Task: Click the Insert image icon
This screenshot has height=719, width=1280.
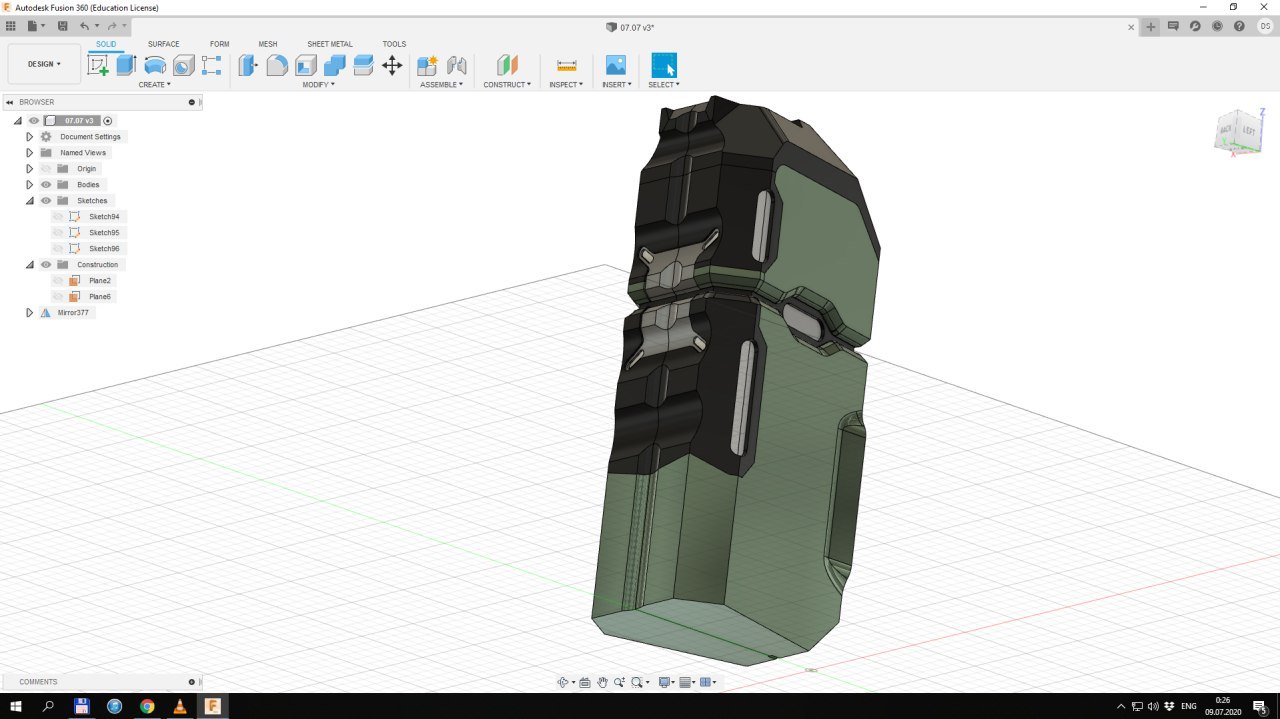Action: click(616, 66)
